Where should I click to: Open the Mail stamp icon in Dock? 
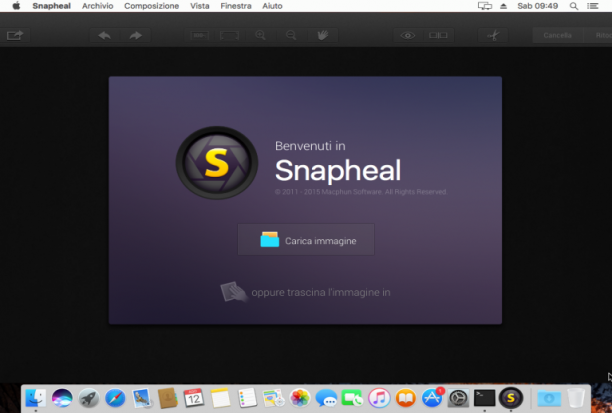point(141,398)
